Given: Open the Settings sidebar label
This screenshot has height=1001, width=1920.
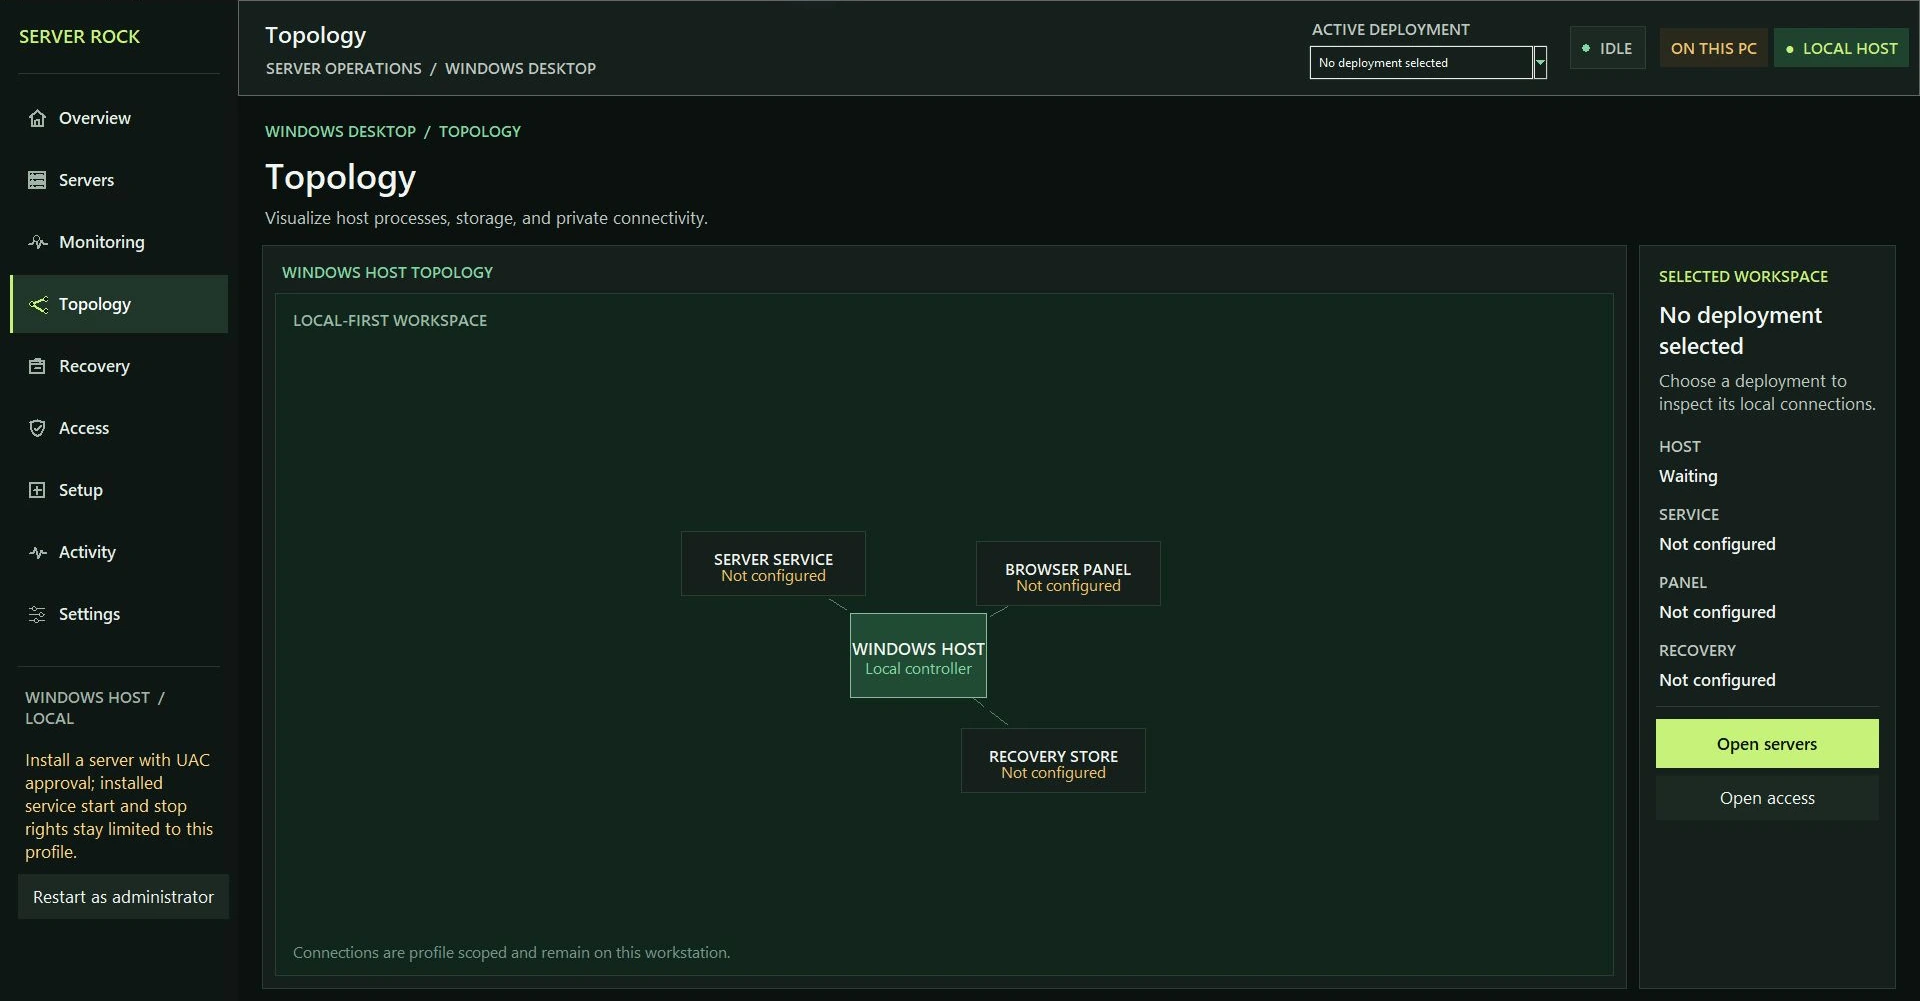Looking at the screenshot, I should coord(89,614).
